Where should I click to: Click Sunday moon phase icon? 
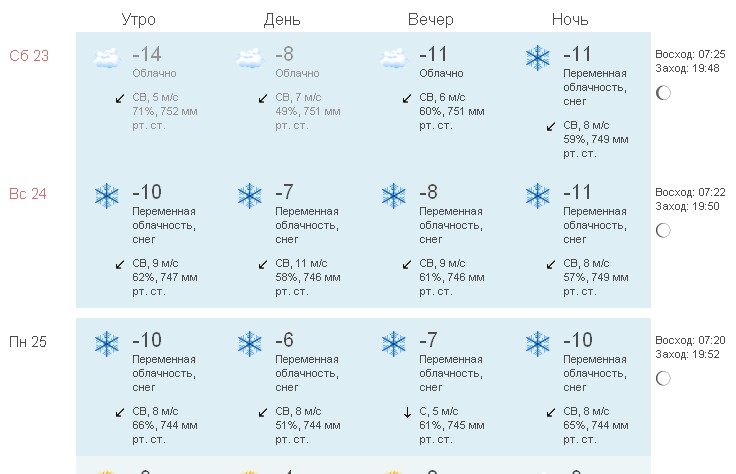coord(662,231)
